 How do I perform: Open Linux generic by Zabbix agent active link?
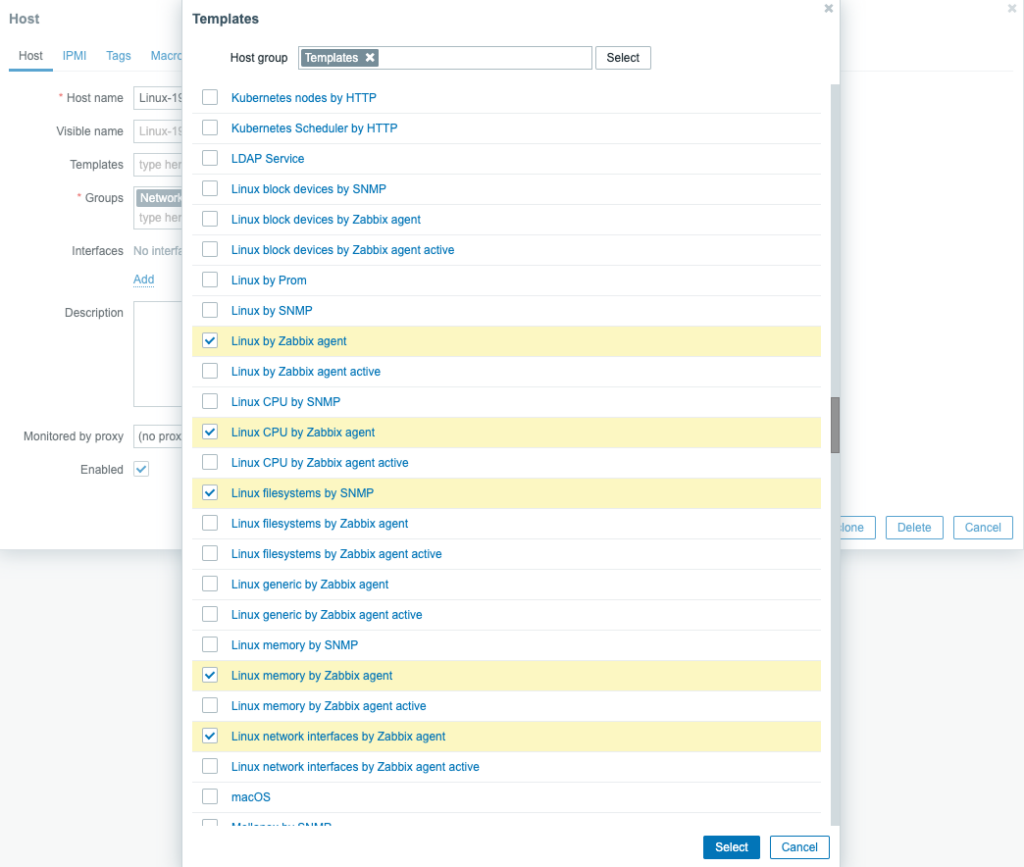tap(327, 614)
